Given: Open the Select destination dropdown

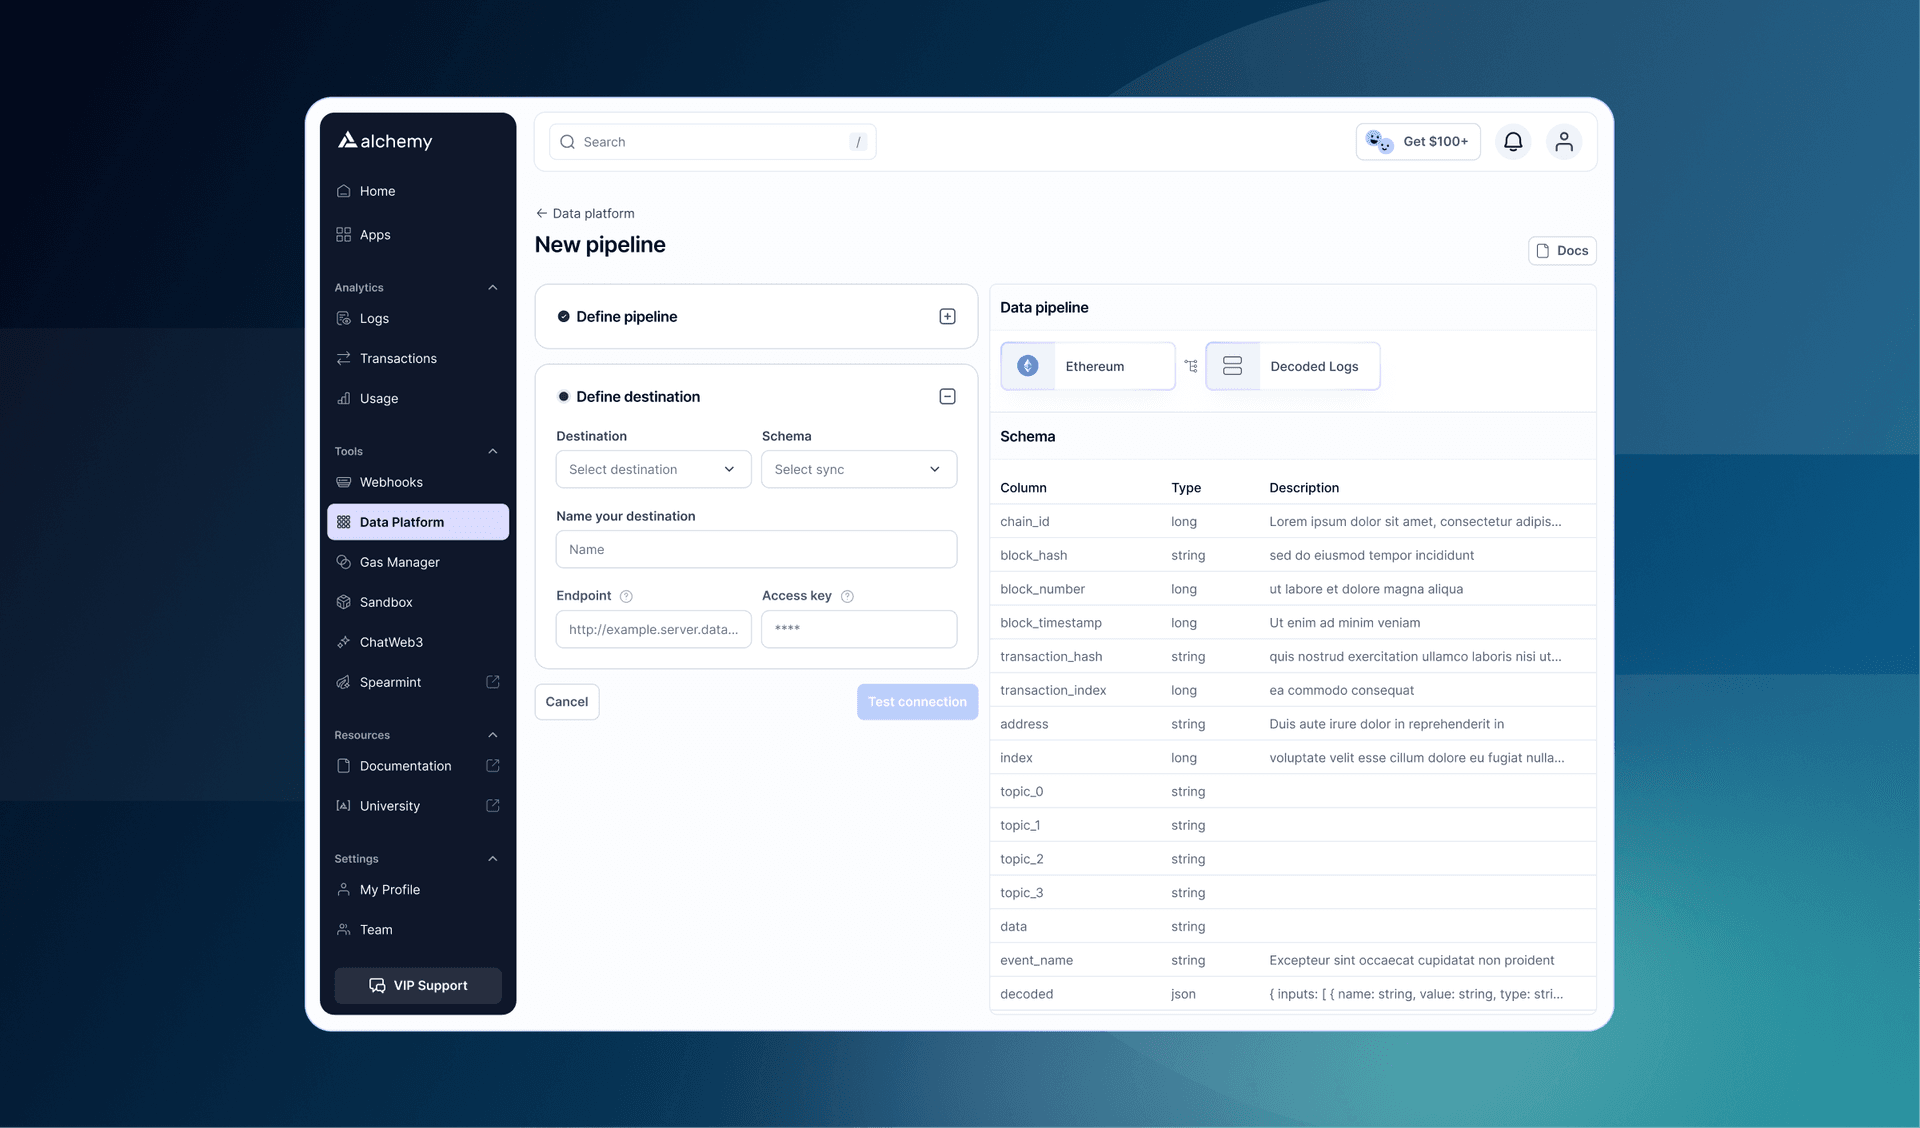Looking at the screenshot, I should coord(653,468).
